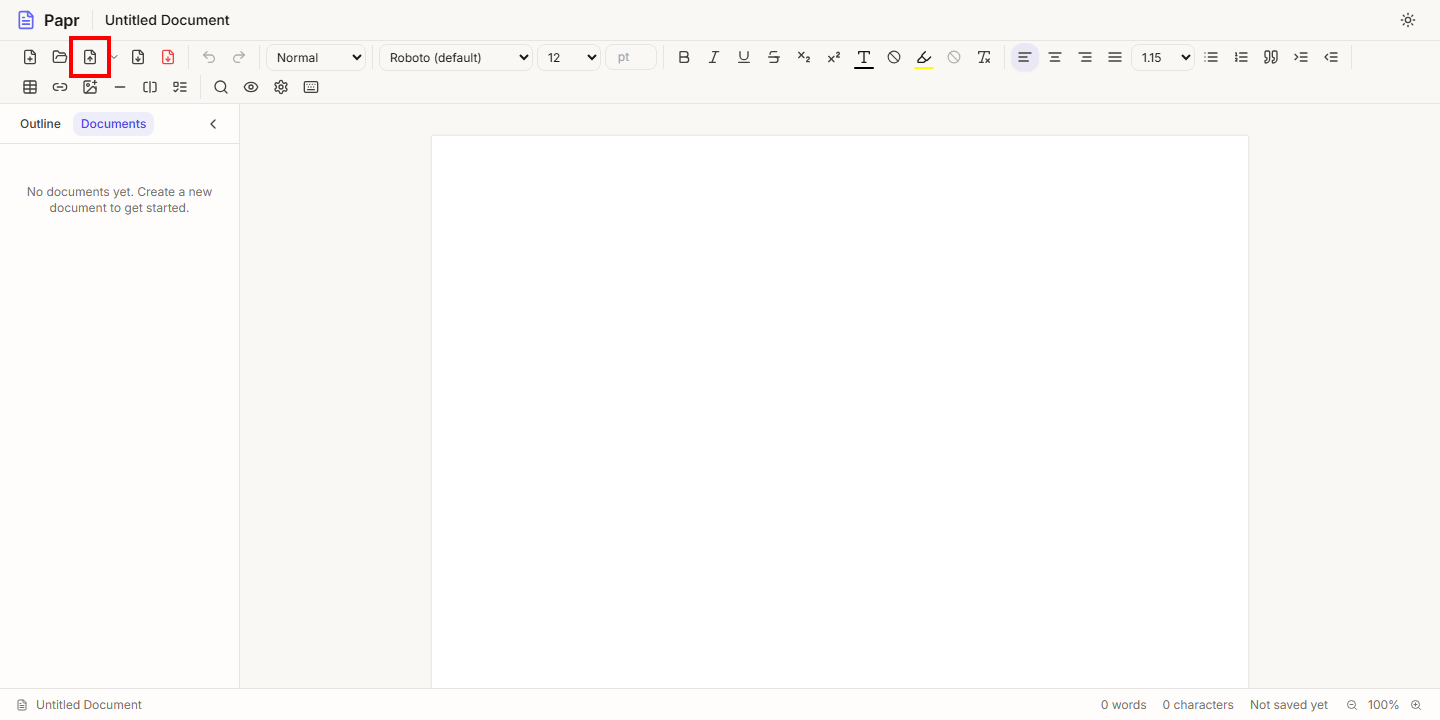Toggle subscript formatting
The width and height of the screenshot is (1440, 720).
pos(804,58)
